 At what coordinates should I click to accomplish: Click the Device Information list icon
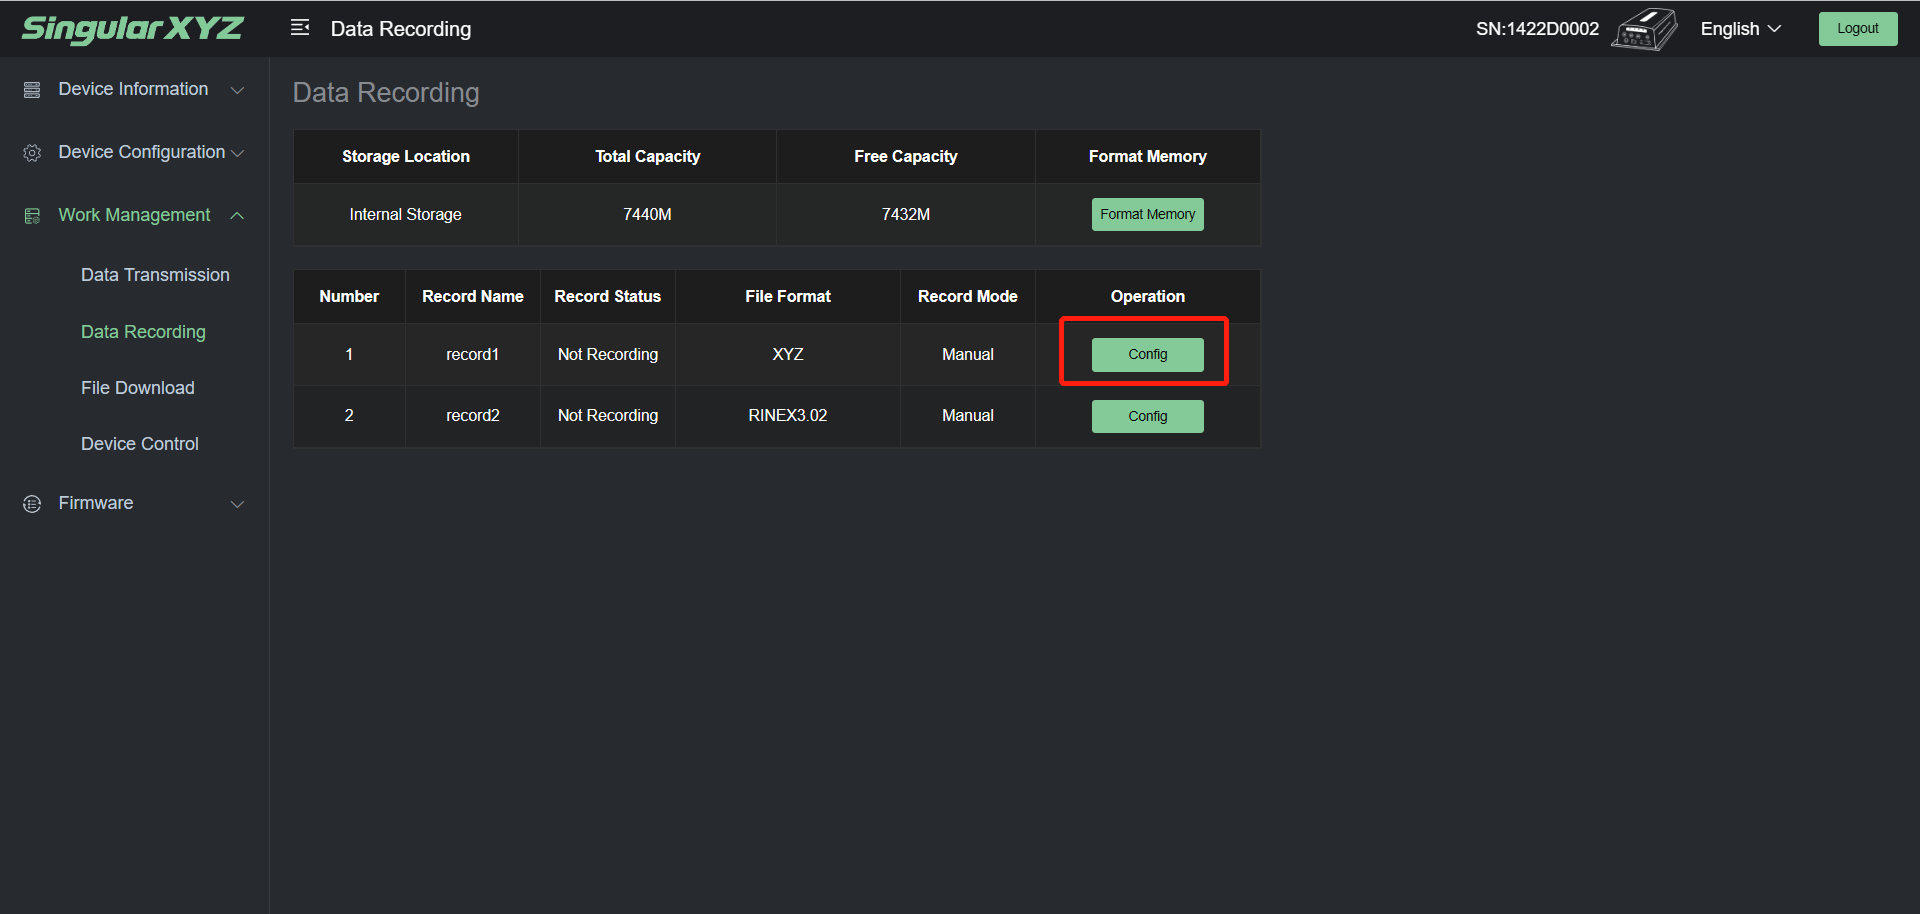(x=32, y=90)
